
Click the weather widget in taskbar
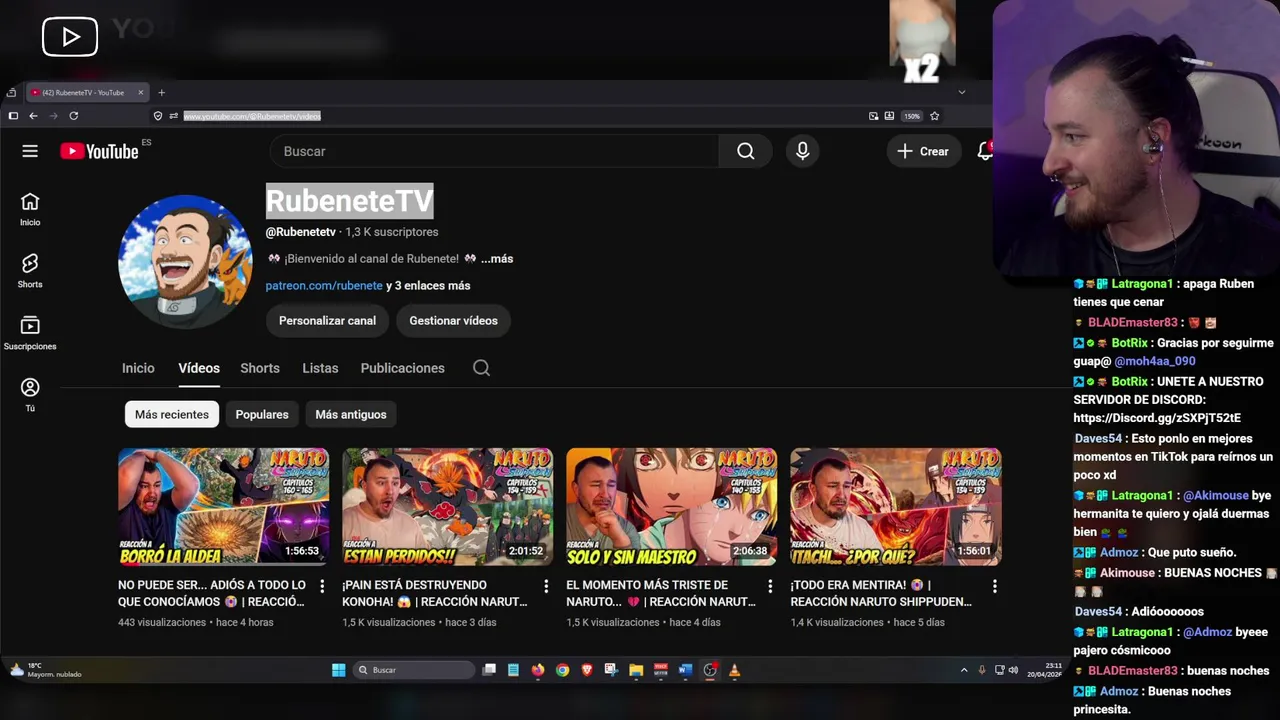point(45,670)
